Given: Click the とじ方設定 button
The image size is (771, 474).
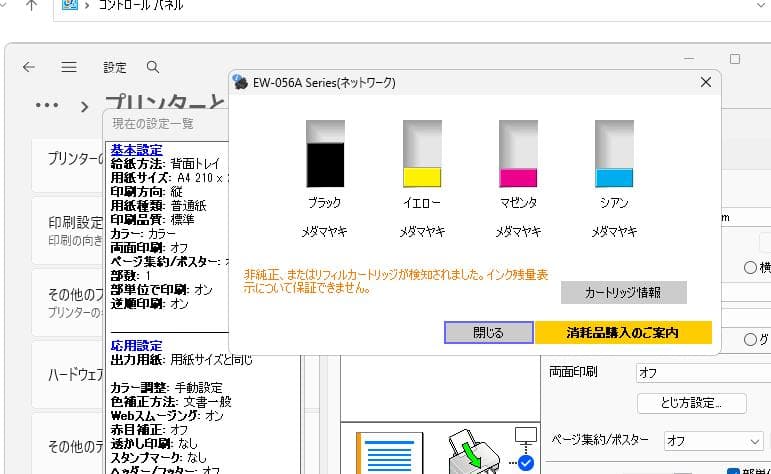Looking at the screenshot, I should coord(691,403).
